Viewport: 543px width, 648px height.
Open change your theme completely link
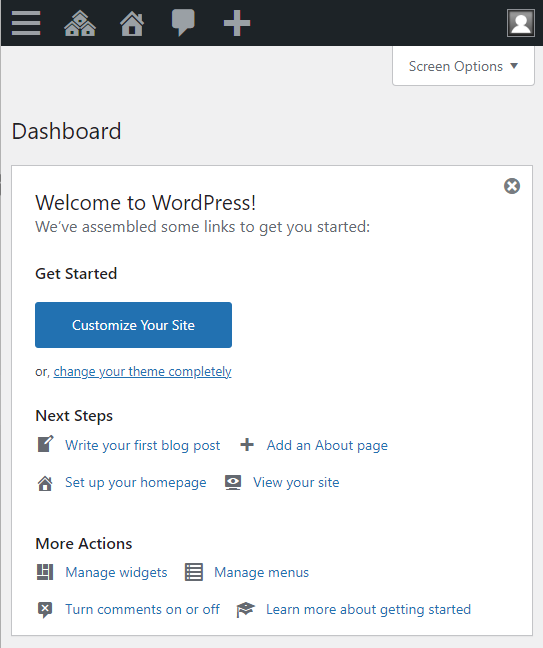[x=142, y=371]
